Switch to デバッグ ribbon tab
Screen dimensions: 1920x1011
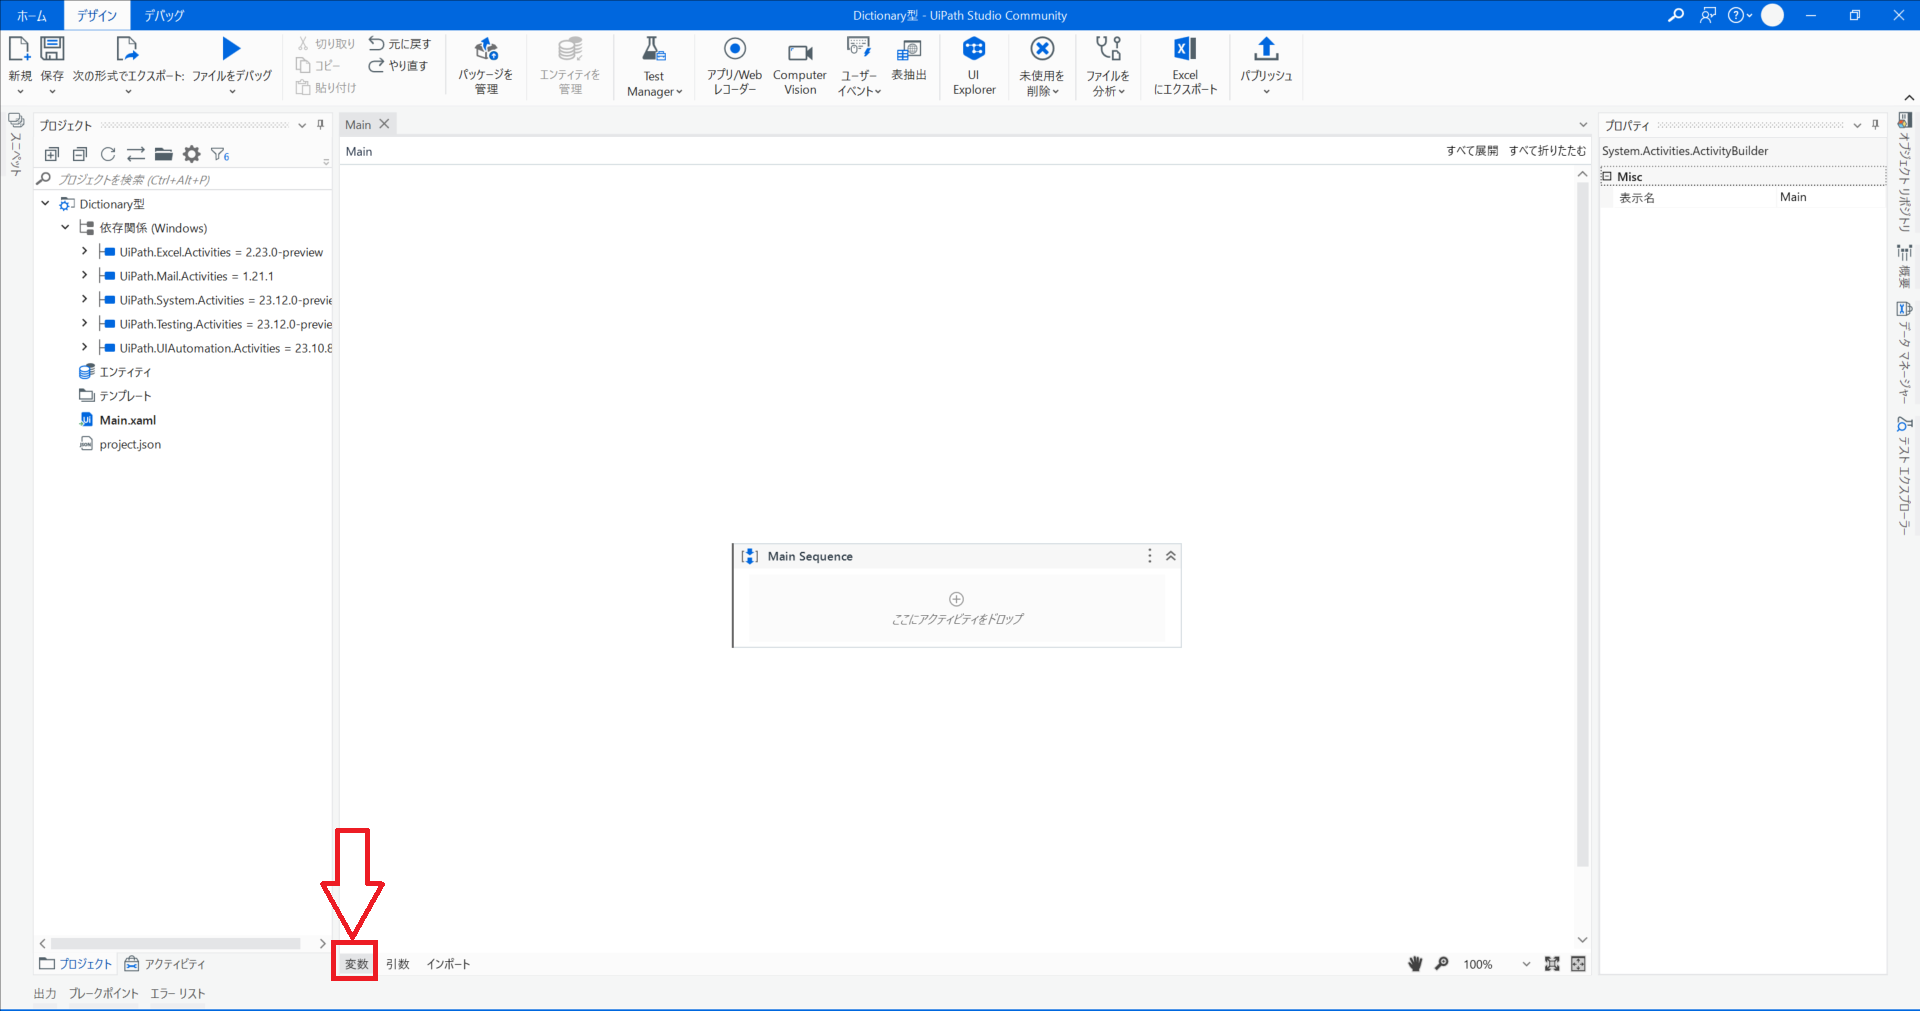(x=164, y=15)
